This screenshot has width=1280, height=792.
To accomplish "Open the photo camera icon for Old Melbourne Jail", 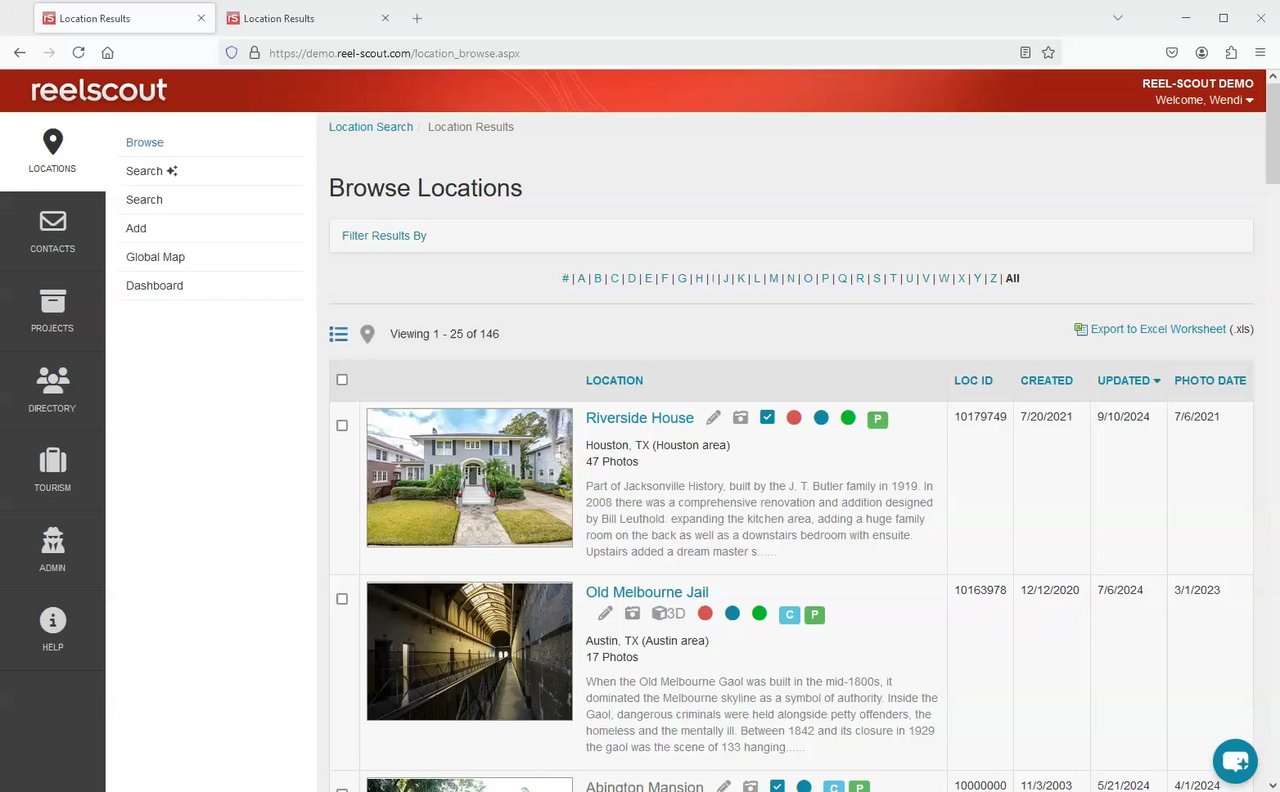I will coord(632,613).
